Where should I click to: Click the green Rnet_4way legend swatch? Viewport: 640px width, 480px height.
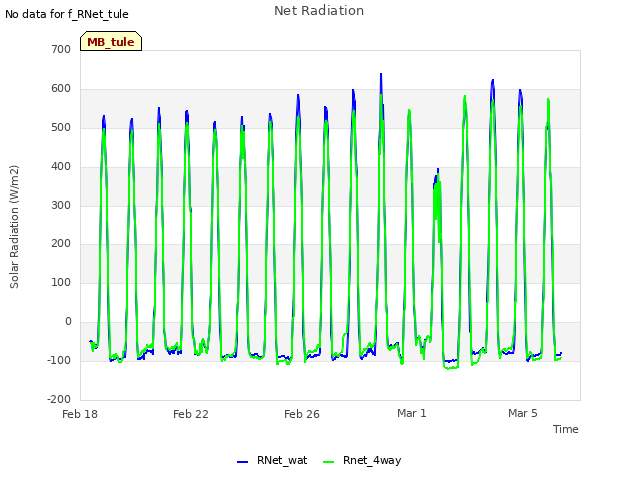[x=328, y=462]
